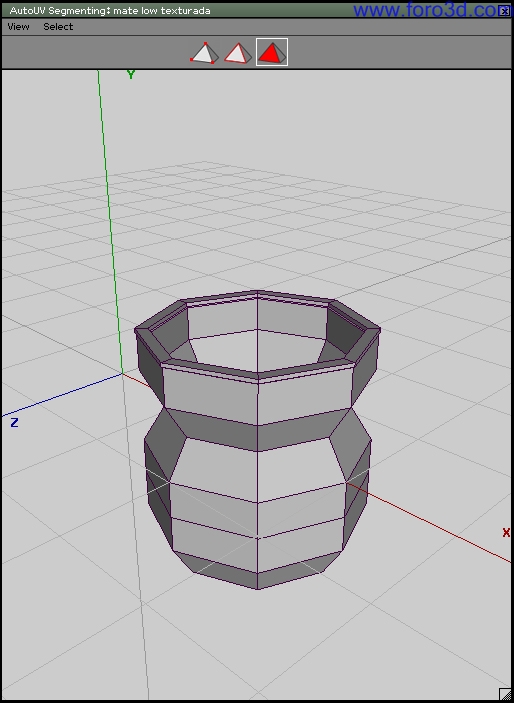Viewport: 514px width, 703px height.
Task: Click the red X axis label
Action: pyautogui.click(x=506, y=533)
